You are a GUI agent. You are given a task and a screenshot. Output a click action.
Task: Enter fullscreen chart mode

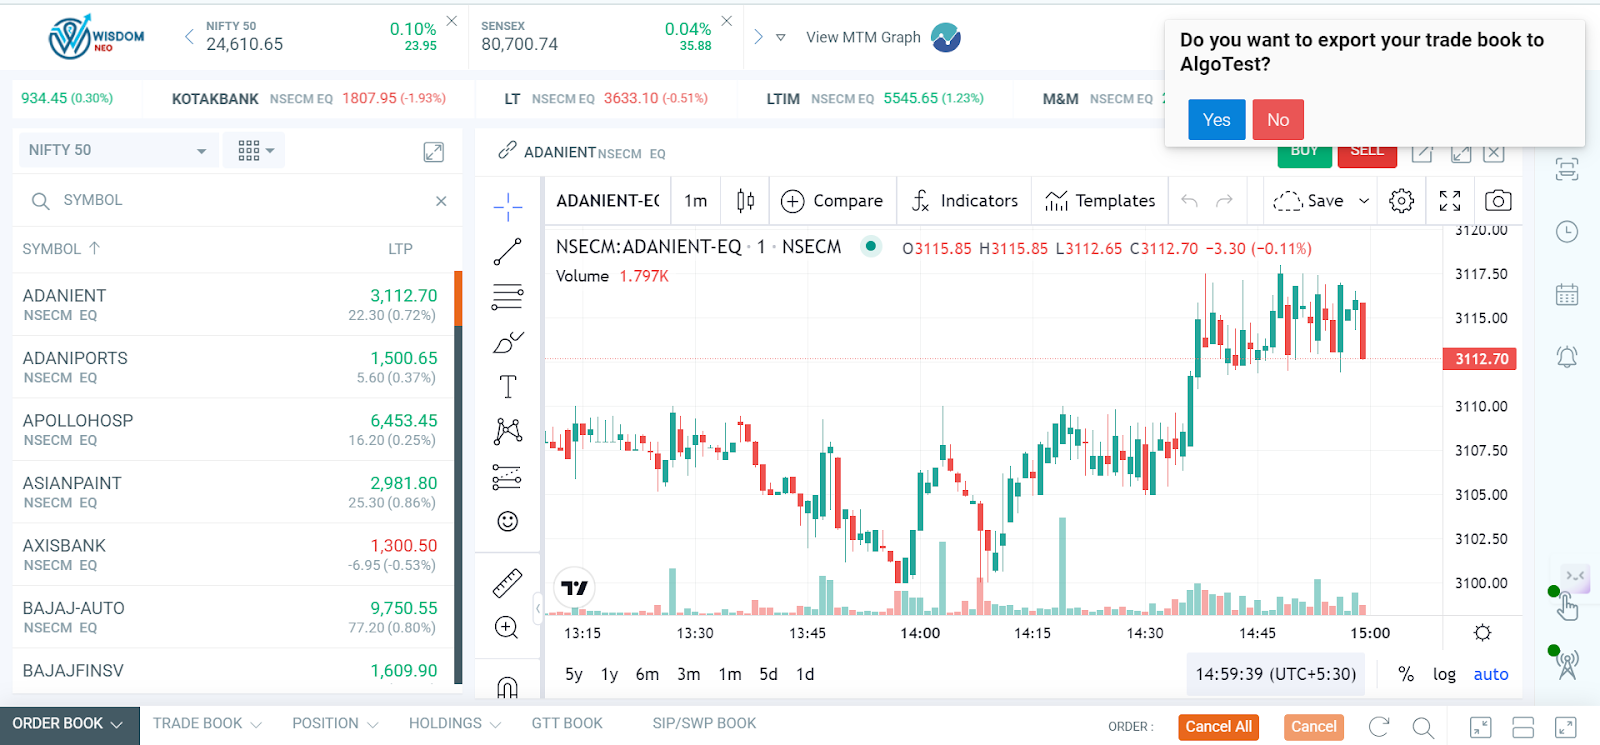pyautogui.click(x=1450, y=201)
